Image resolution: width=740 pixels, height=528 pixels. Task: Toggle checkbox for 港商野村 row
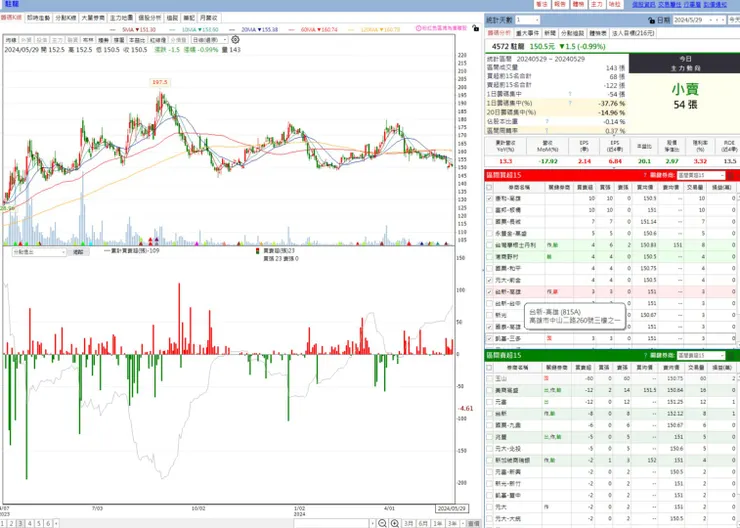tap(489, 257)
